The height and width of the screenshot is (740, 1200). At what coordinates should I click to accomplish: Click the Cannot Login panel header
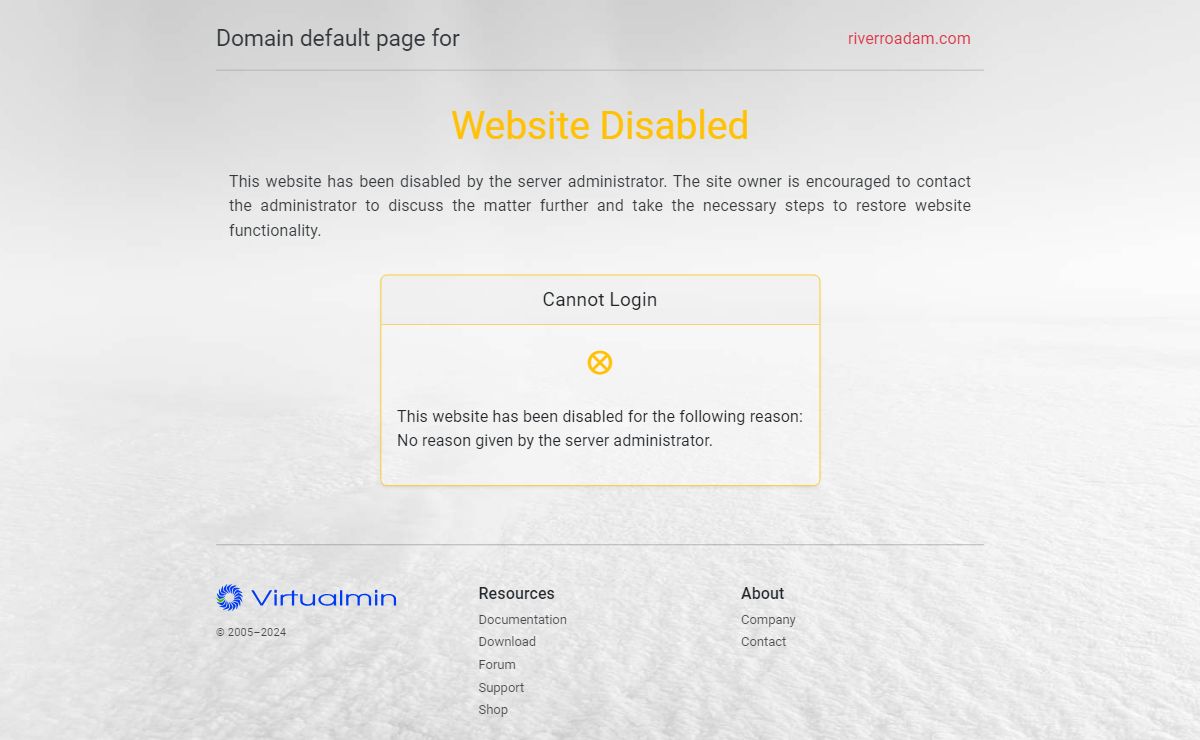(x=600, y=300)
